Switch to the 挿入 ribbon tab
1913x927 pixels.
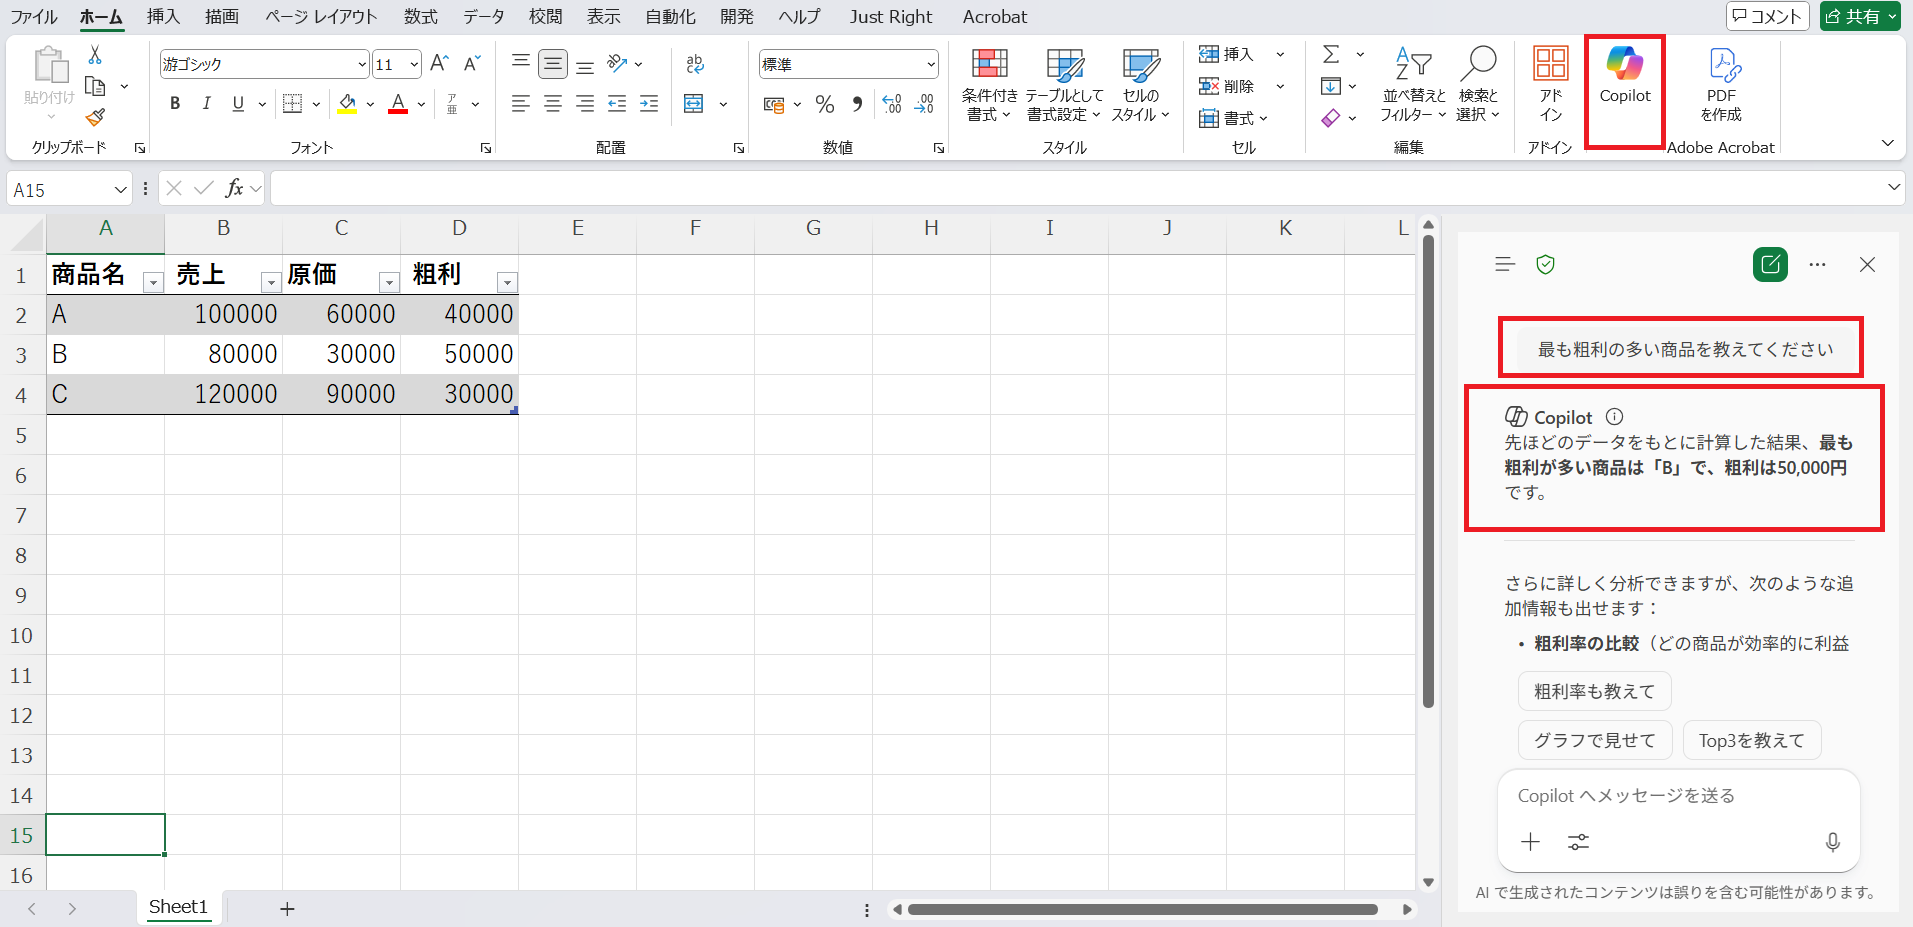click(163, 17)
